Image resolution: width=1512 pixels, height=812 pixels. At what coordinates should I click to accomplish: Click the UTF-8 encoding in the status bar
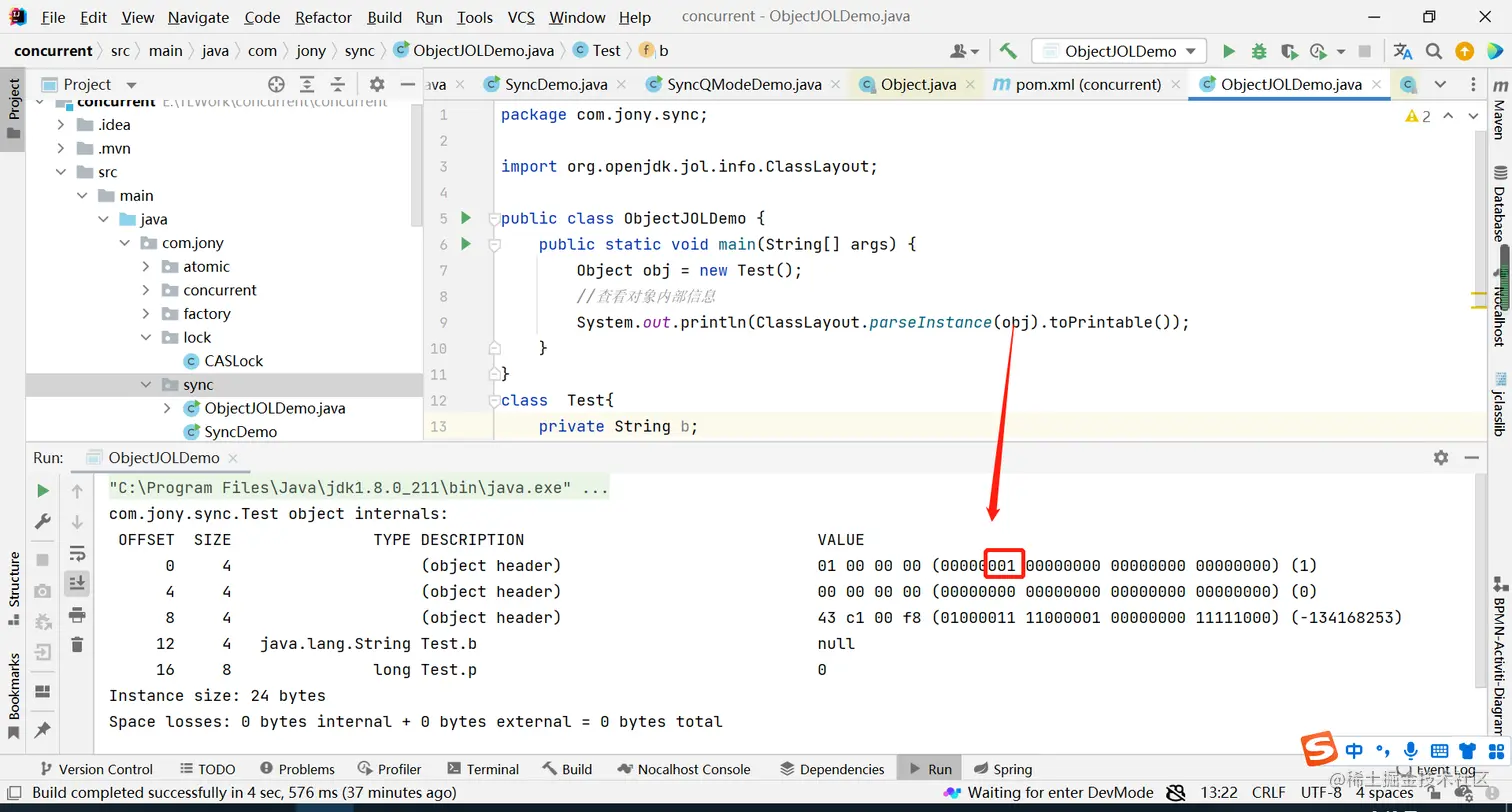pos(1321,793)
